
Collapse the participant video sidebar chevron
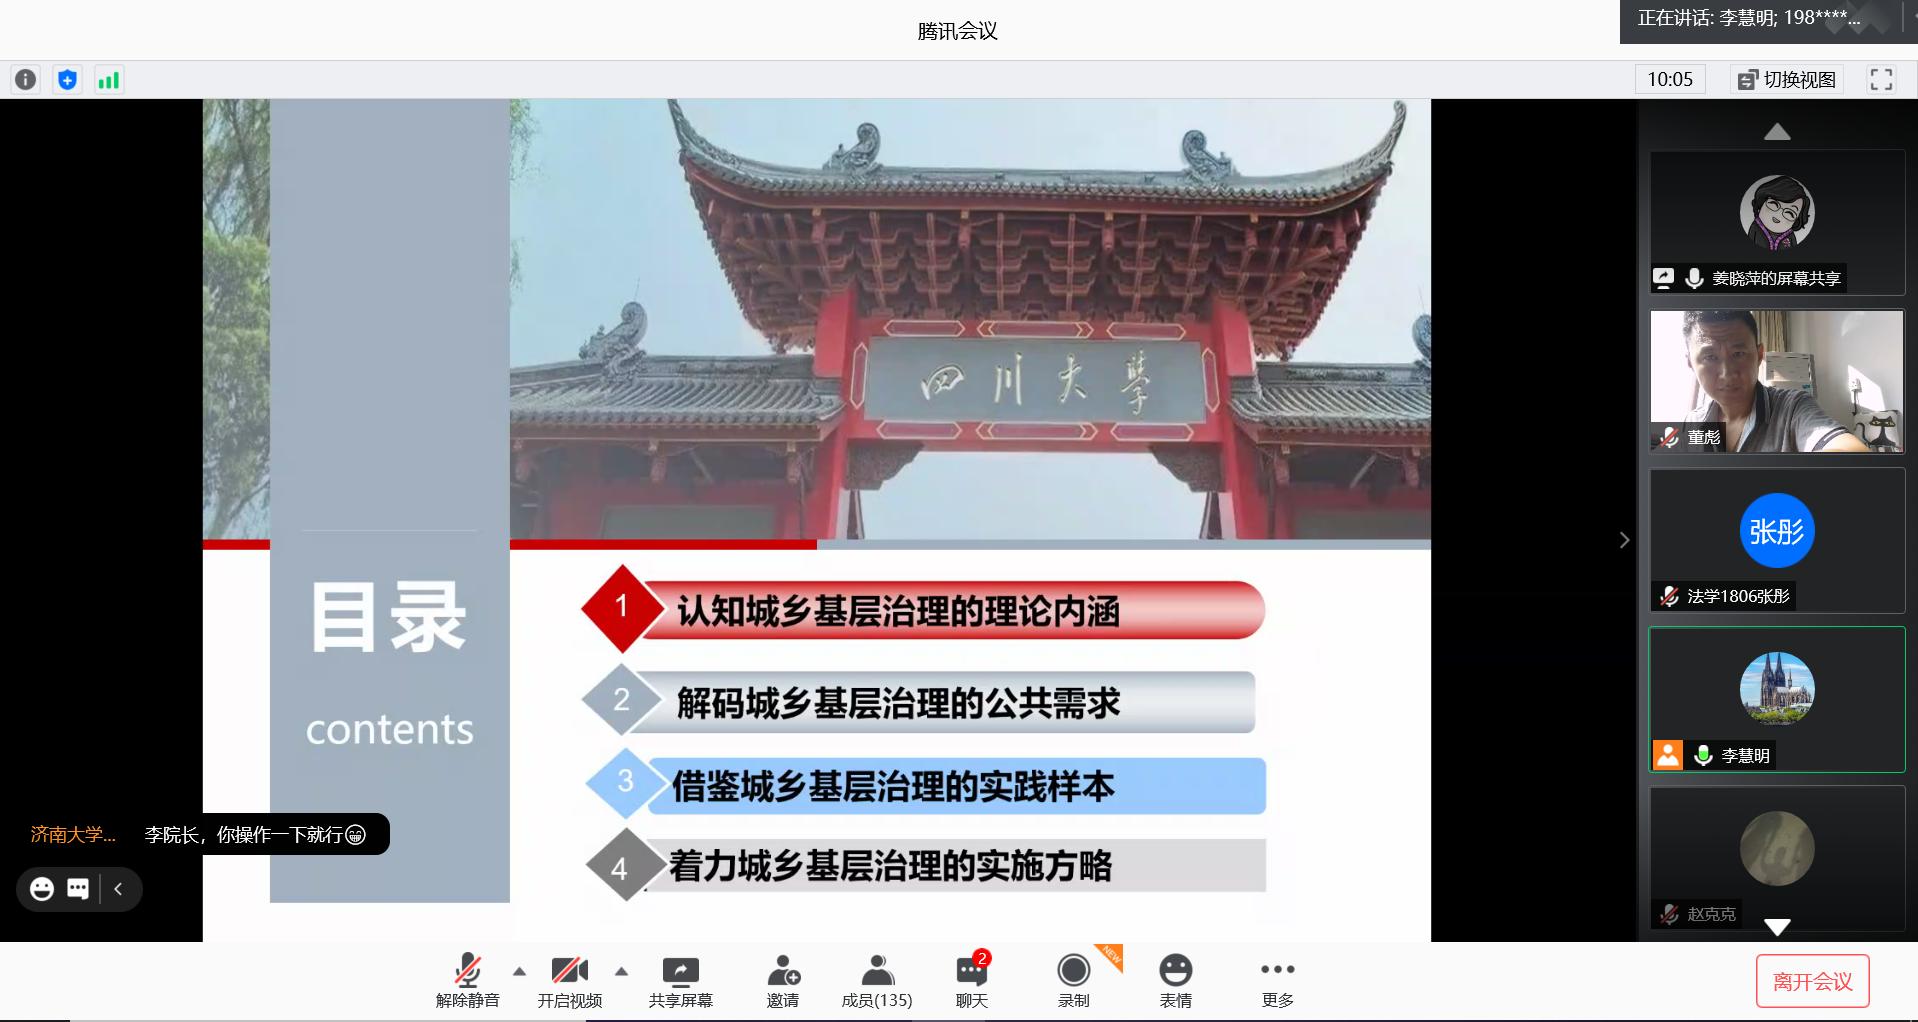1624,540
